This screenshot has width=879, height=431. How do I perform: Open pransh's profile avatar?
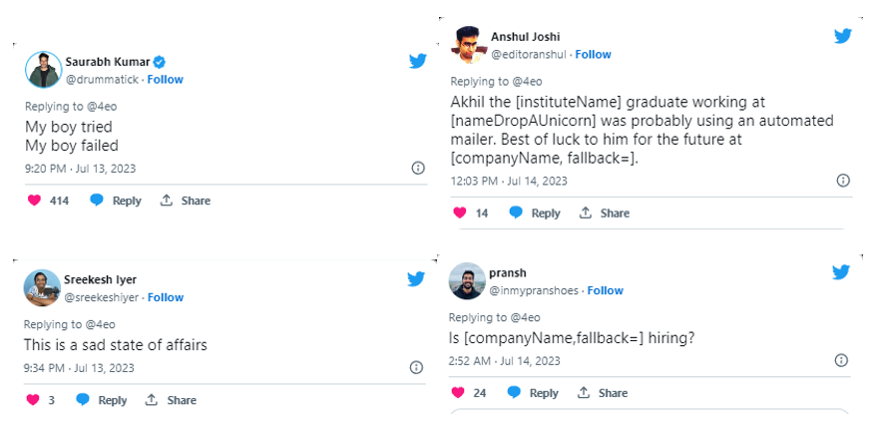(x=466, y=281)
